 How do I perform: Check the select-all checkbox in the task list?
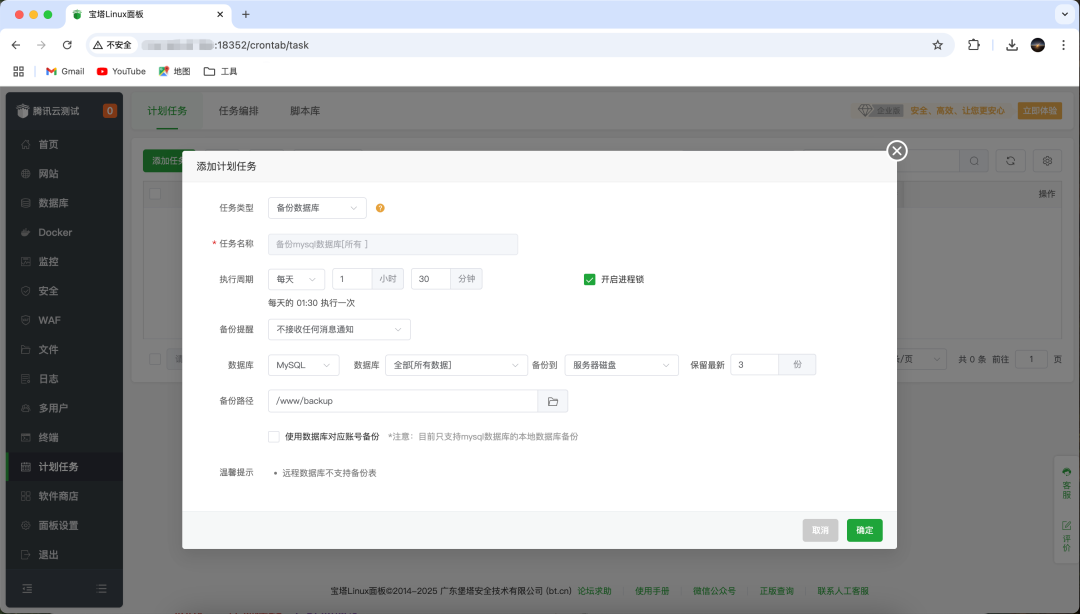[154, 193]
